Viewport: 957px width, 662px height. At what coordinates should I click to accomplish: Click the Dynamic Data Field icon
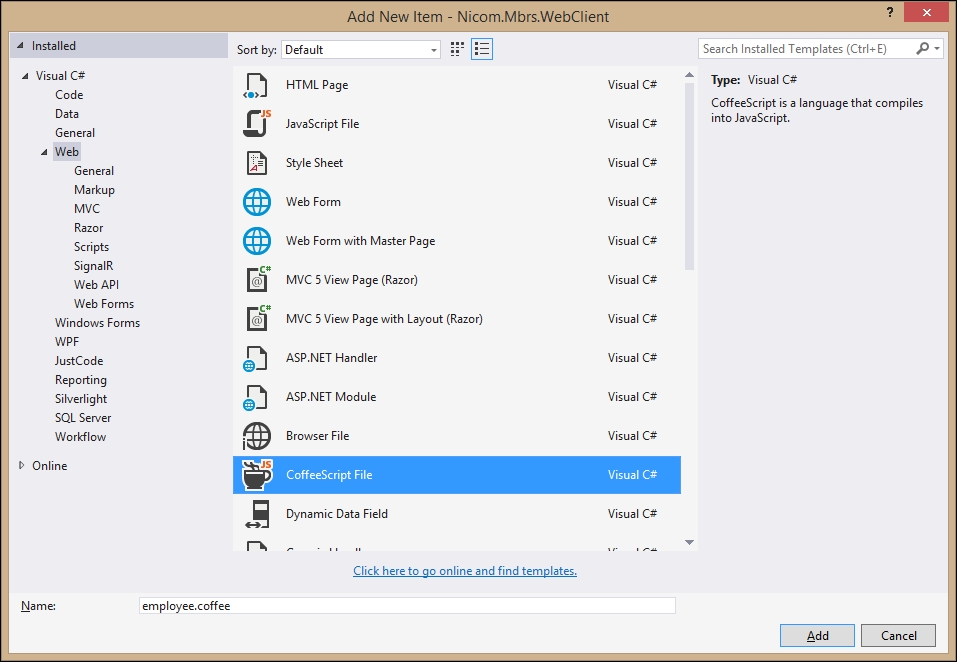tap(257, 514)
